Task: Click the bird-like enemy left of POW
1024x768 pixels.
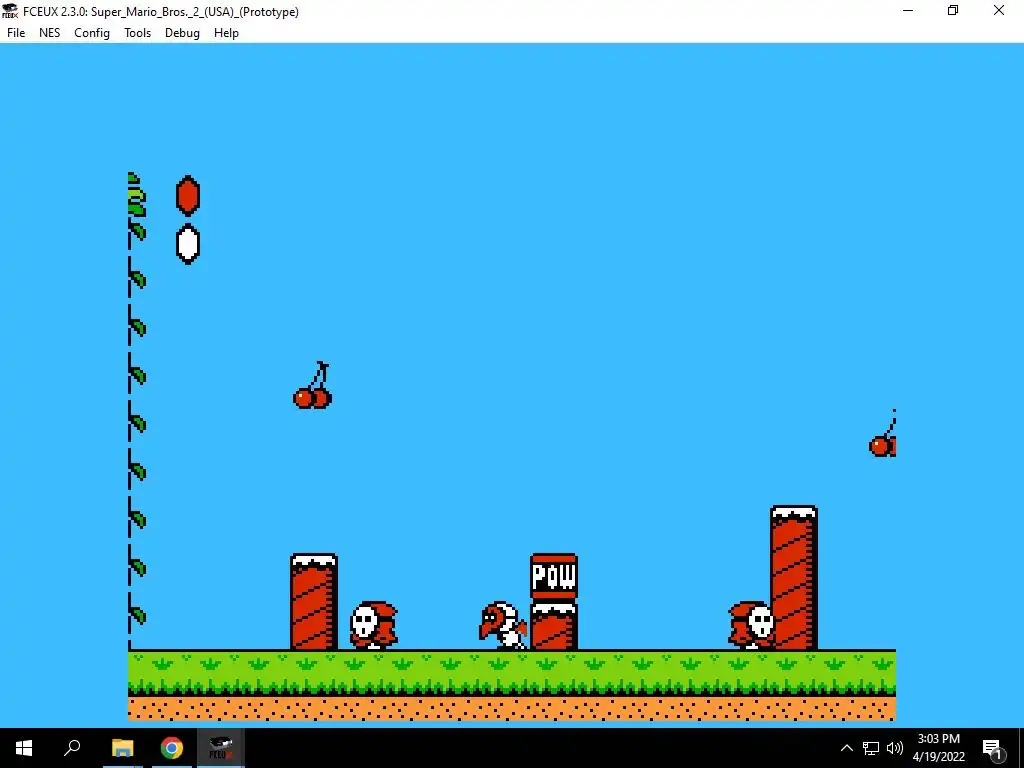Action: pyautogui.click(x=503, y=625)
